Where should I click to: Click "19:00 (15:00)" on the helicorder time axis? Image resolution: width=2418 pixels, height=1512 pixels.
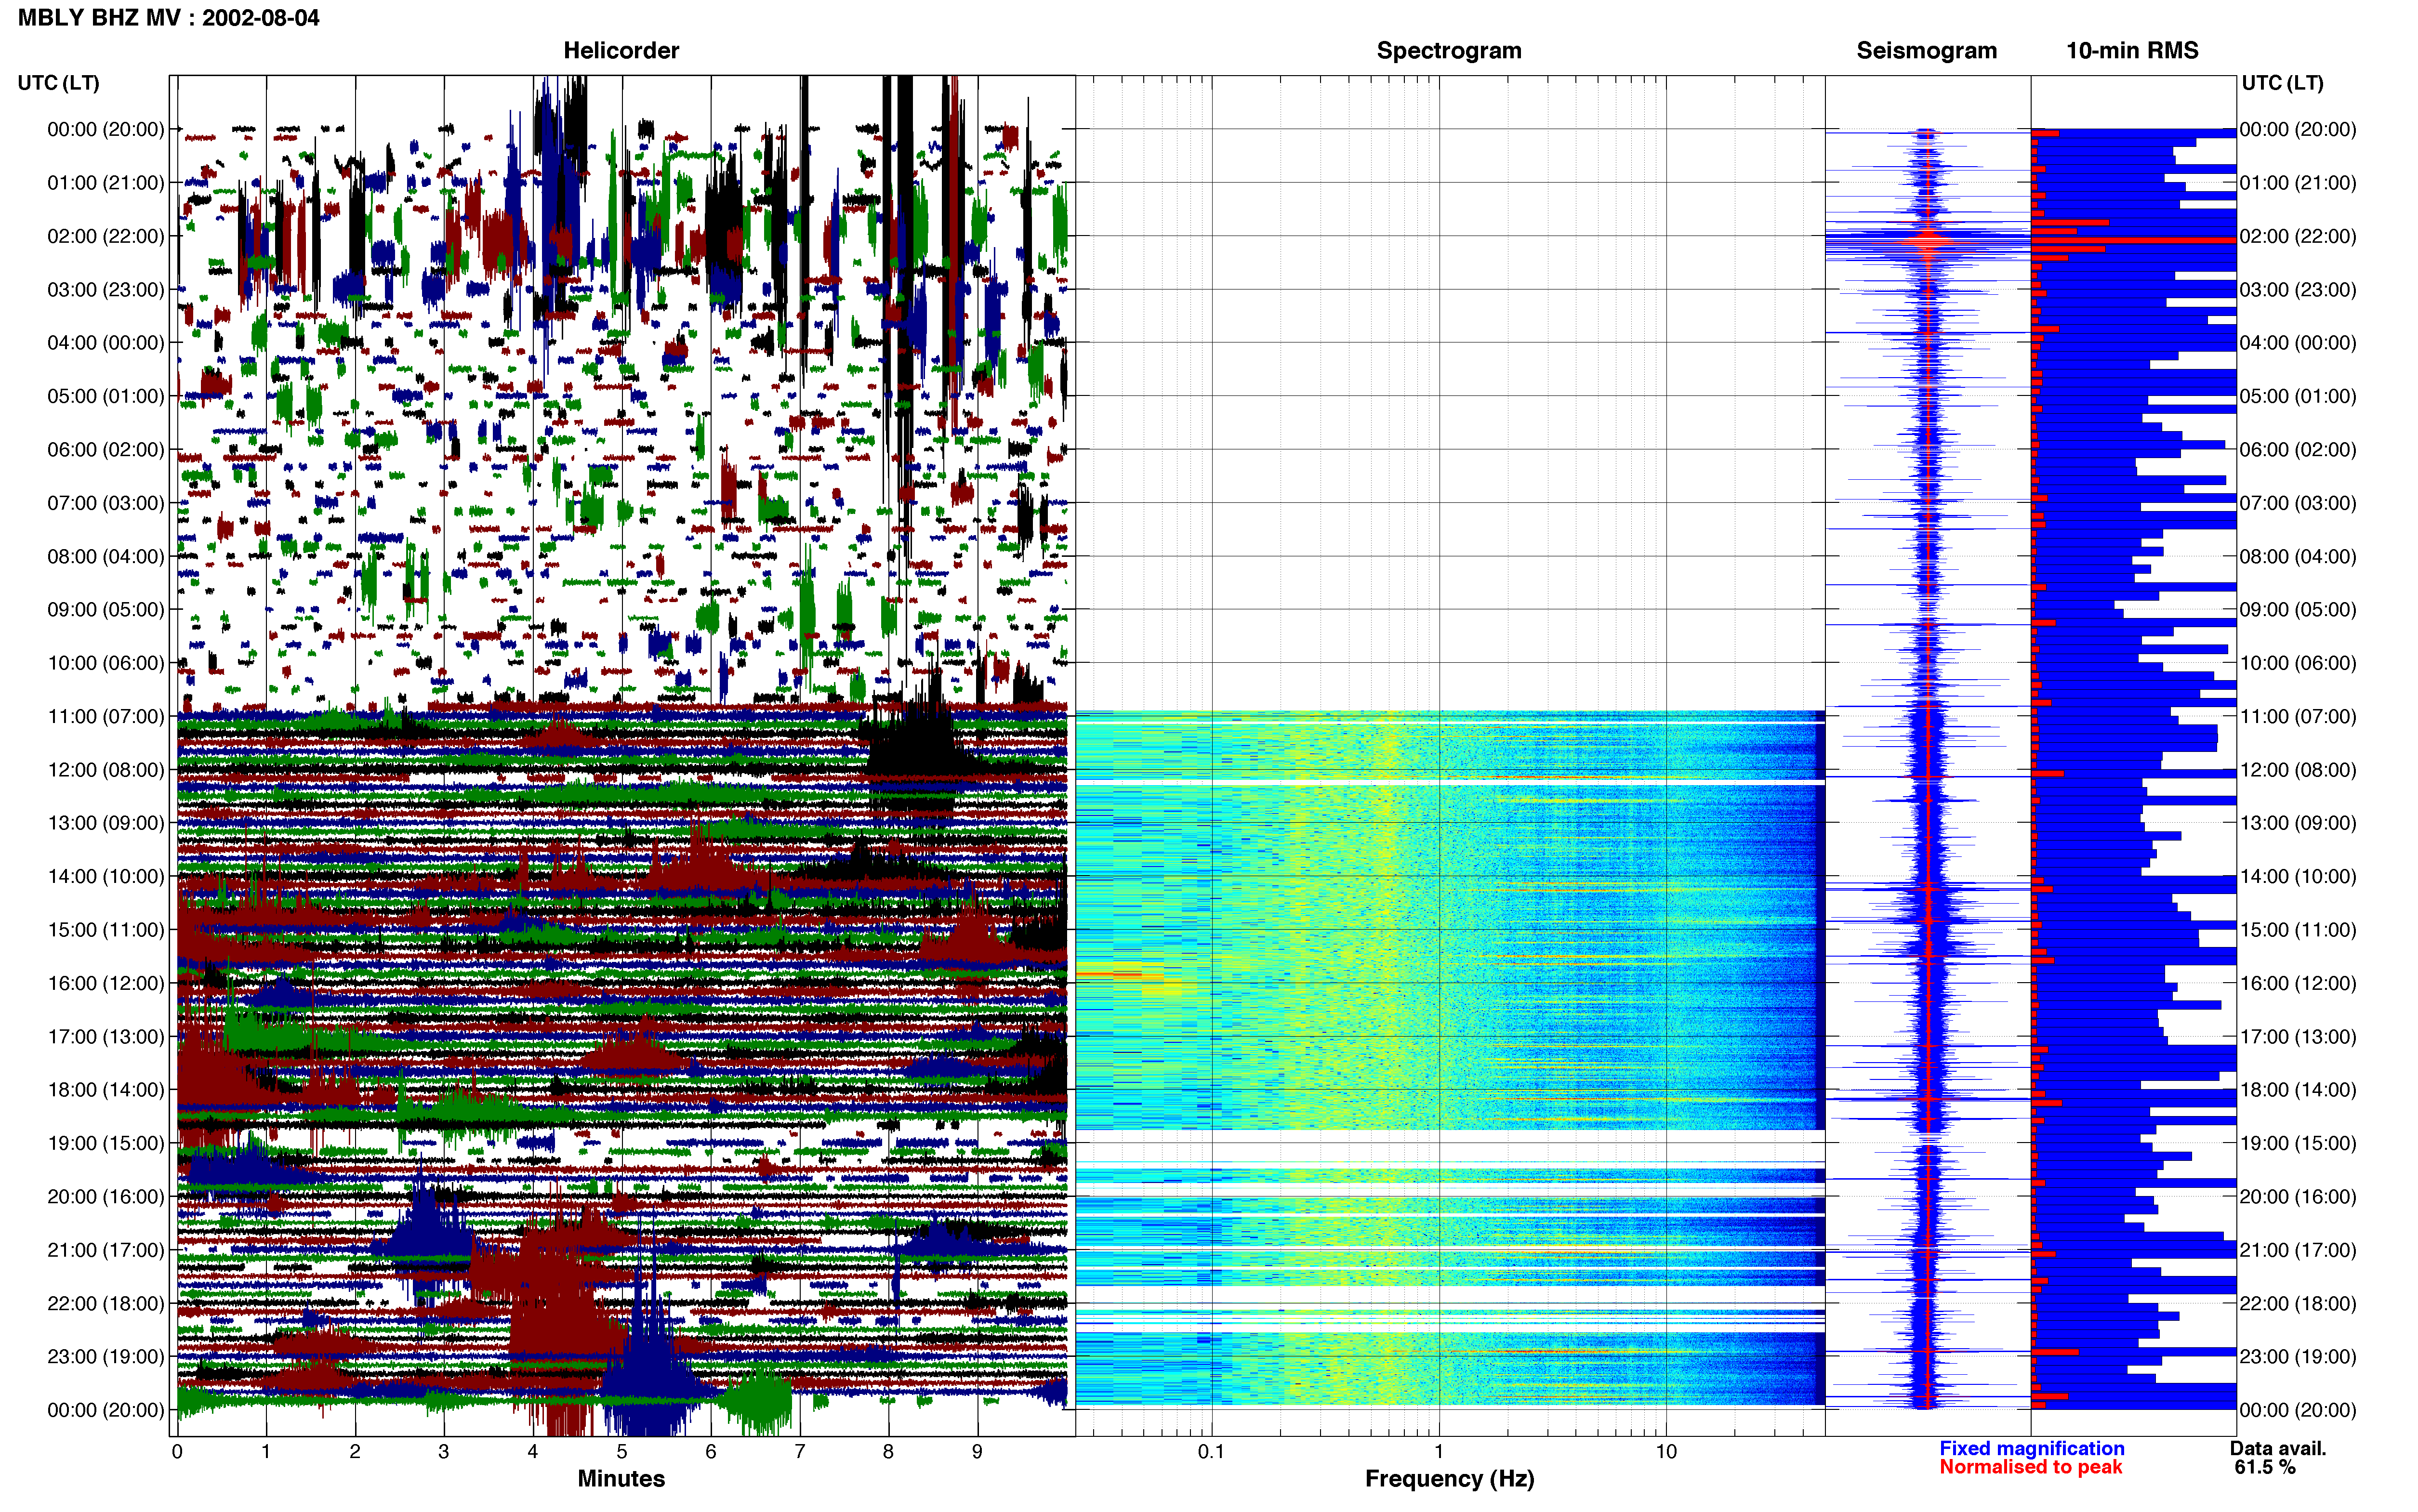106,1143
